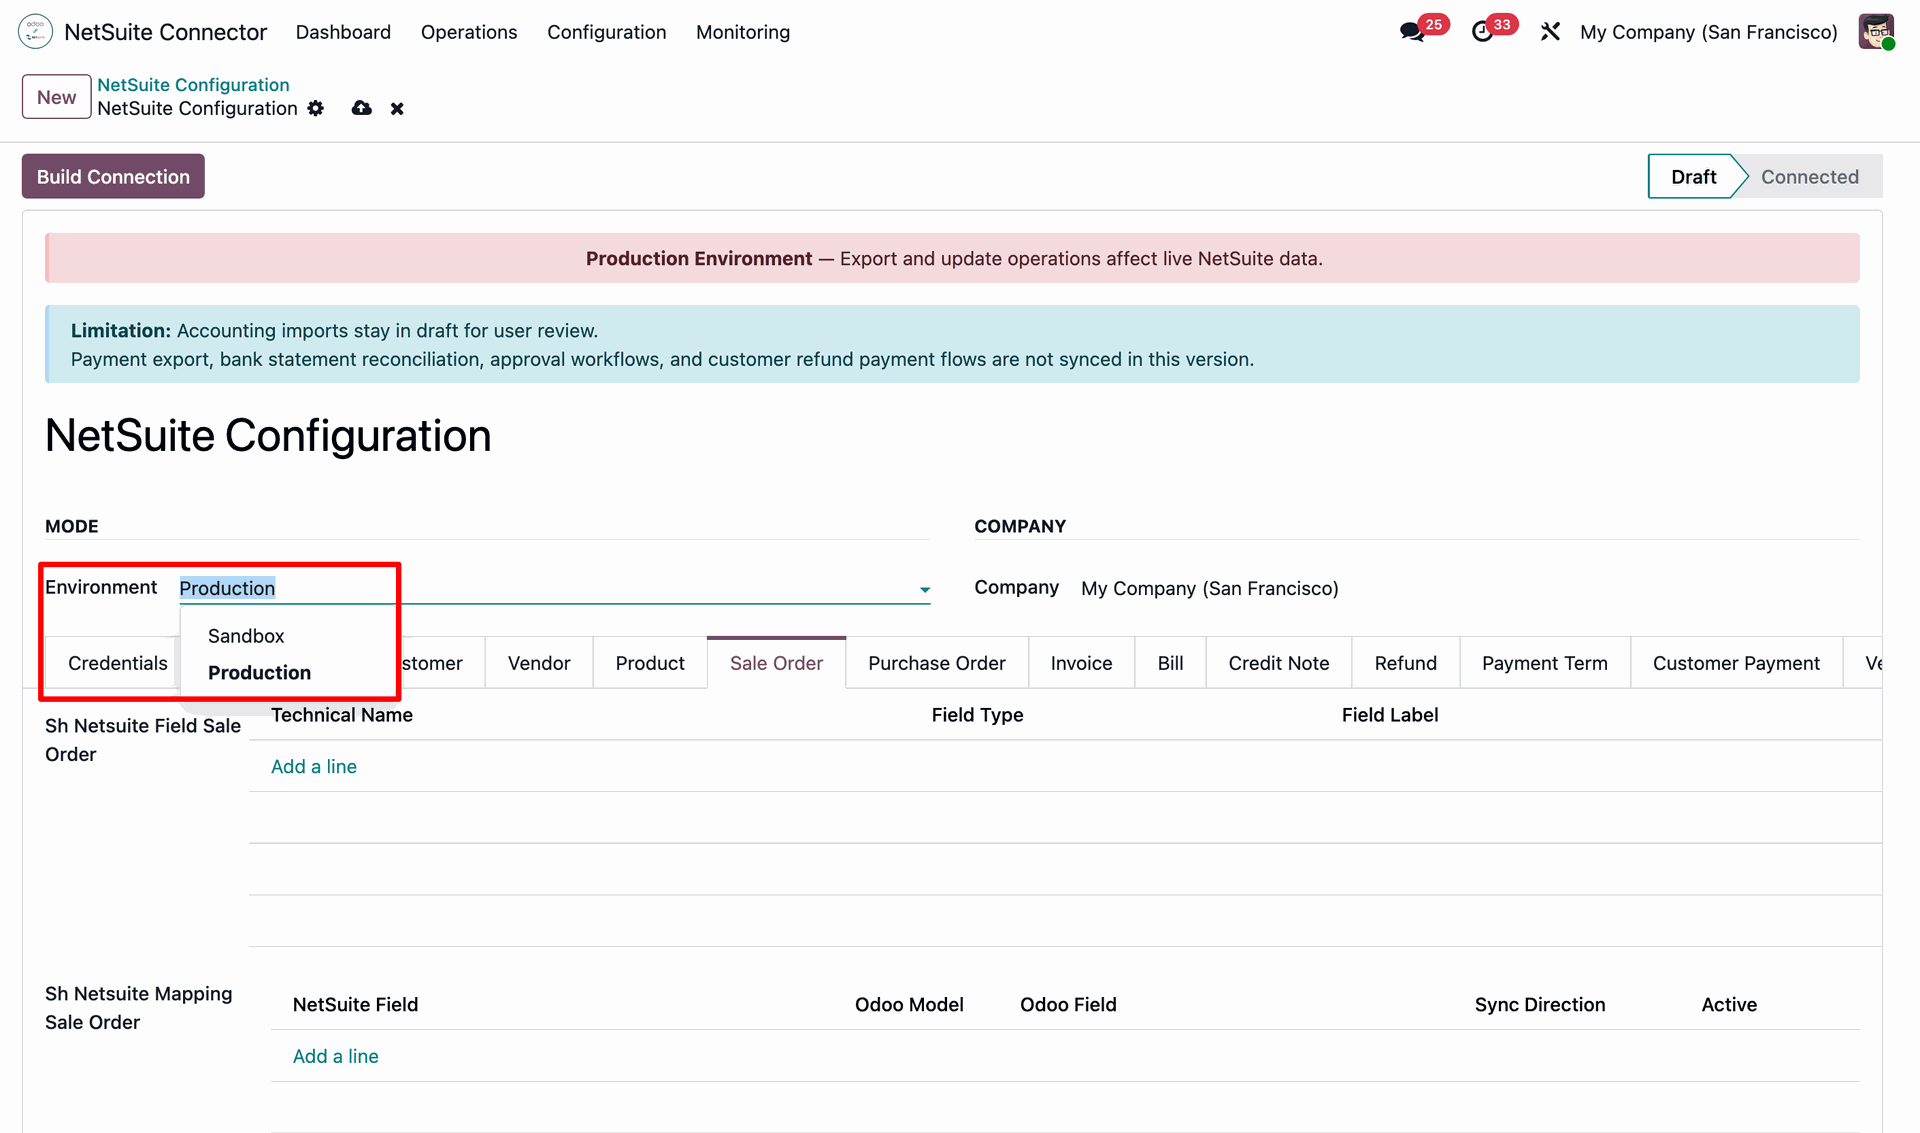Open the Monitoring menu
This screenshot has width=1920, height=1133.
point(743,32)
